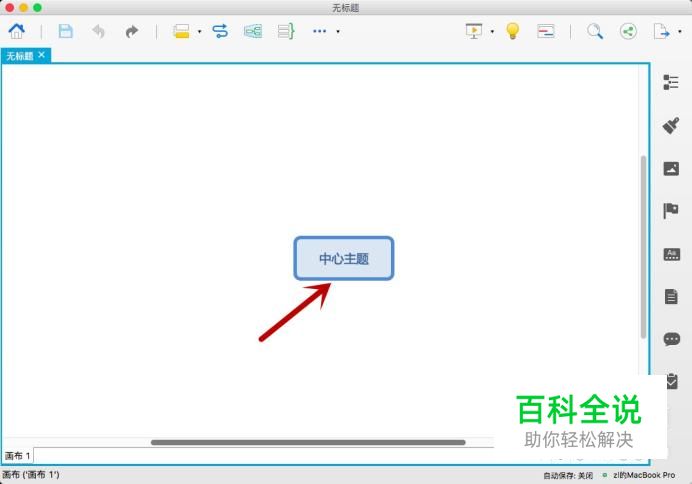Image resolution: width=692 pixels, height=484 pixels.
Task: Click the horizontal scrollbar thumb
Action: point(308,443)
